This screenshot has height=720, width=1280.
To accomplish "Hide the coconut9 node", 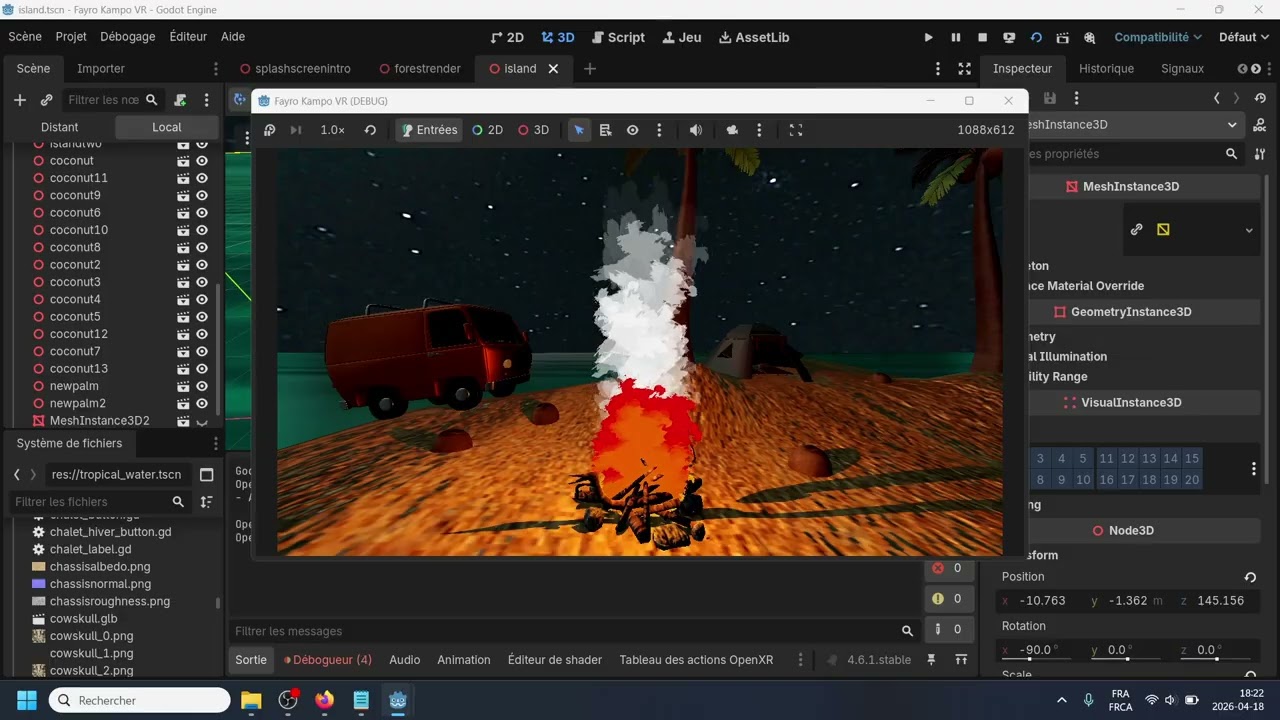I will coord(202,195).
